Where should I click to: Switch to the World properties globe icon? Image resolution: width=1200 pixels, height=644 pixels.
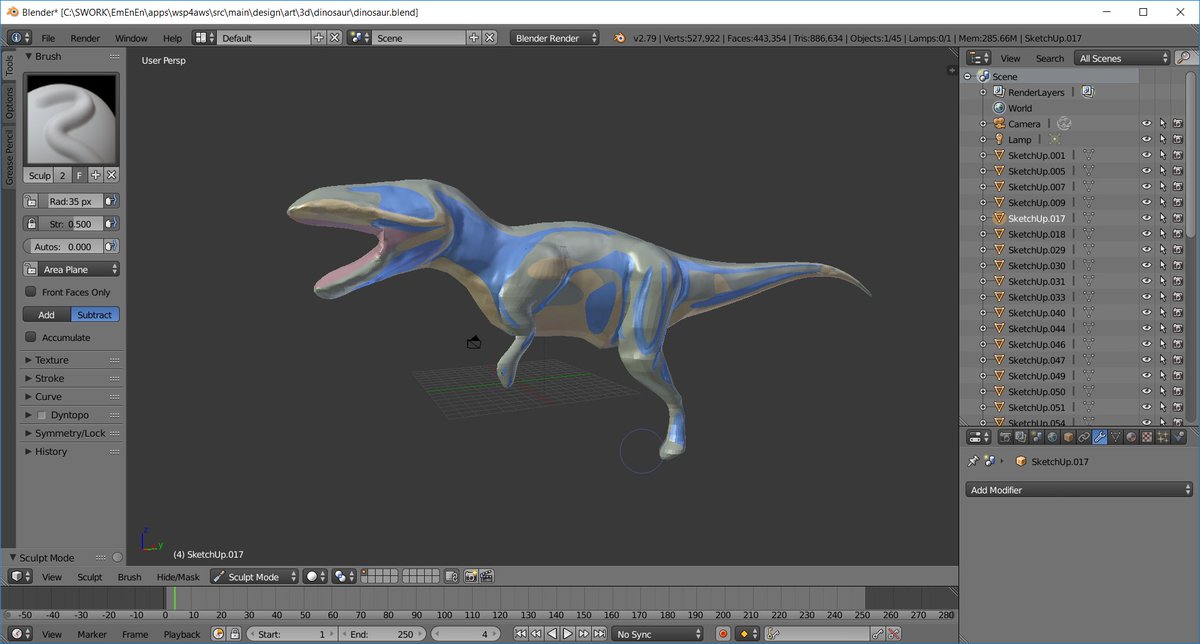click(1052, 437)
